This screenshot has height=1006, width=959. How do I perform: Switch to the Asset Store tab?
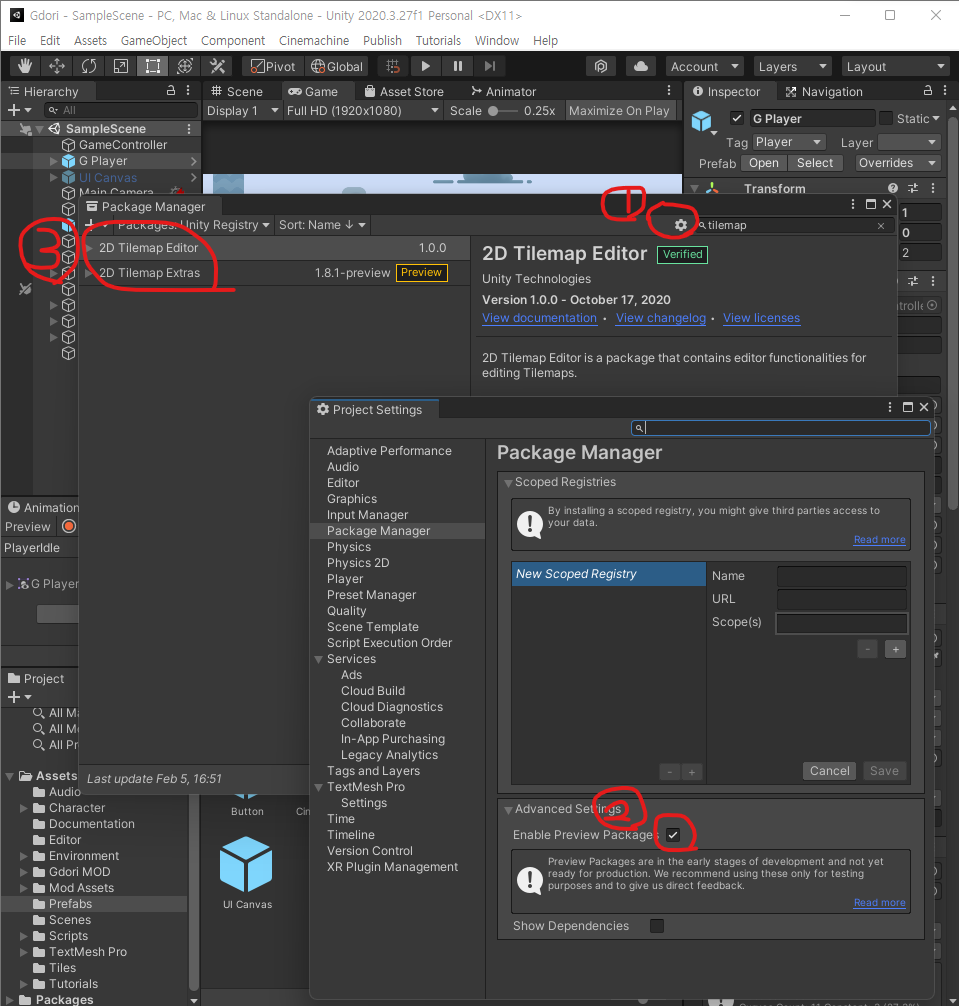[404, 91]
